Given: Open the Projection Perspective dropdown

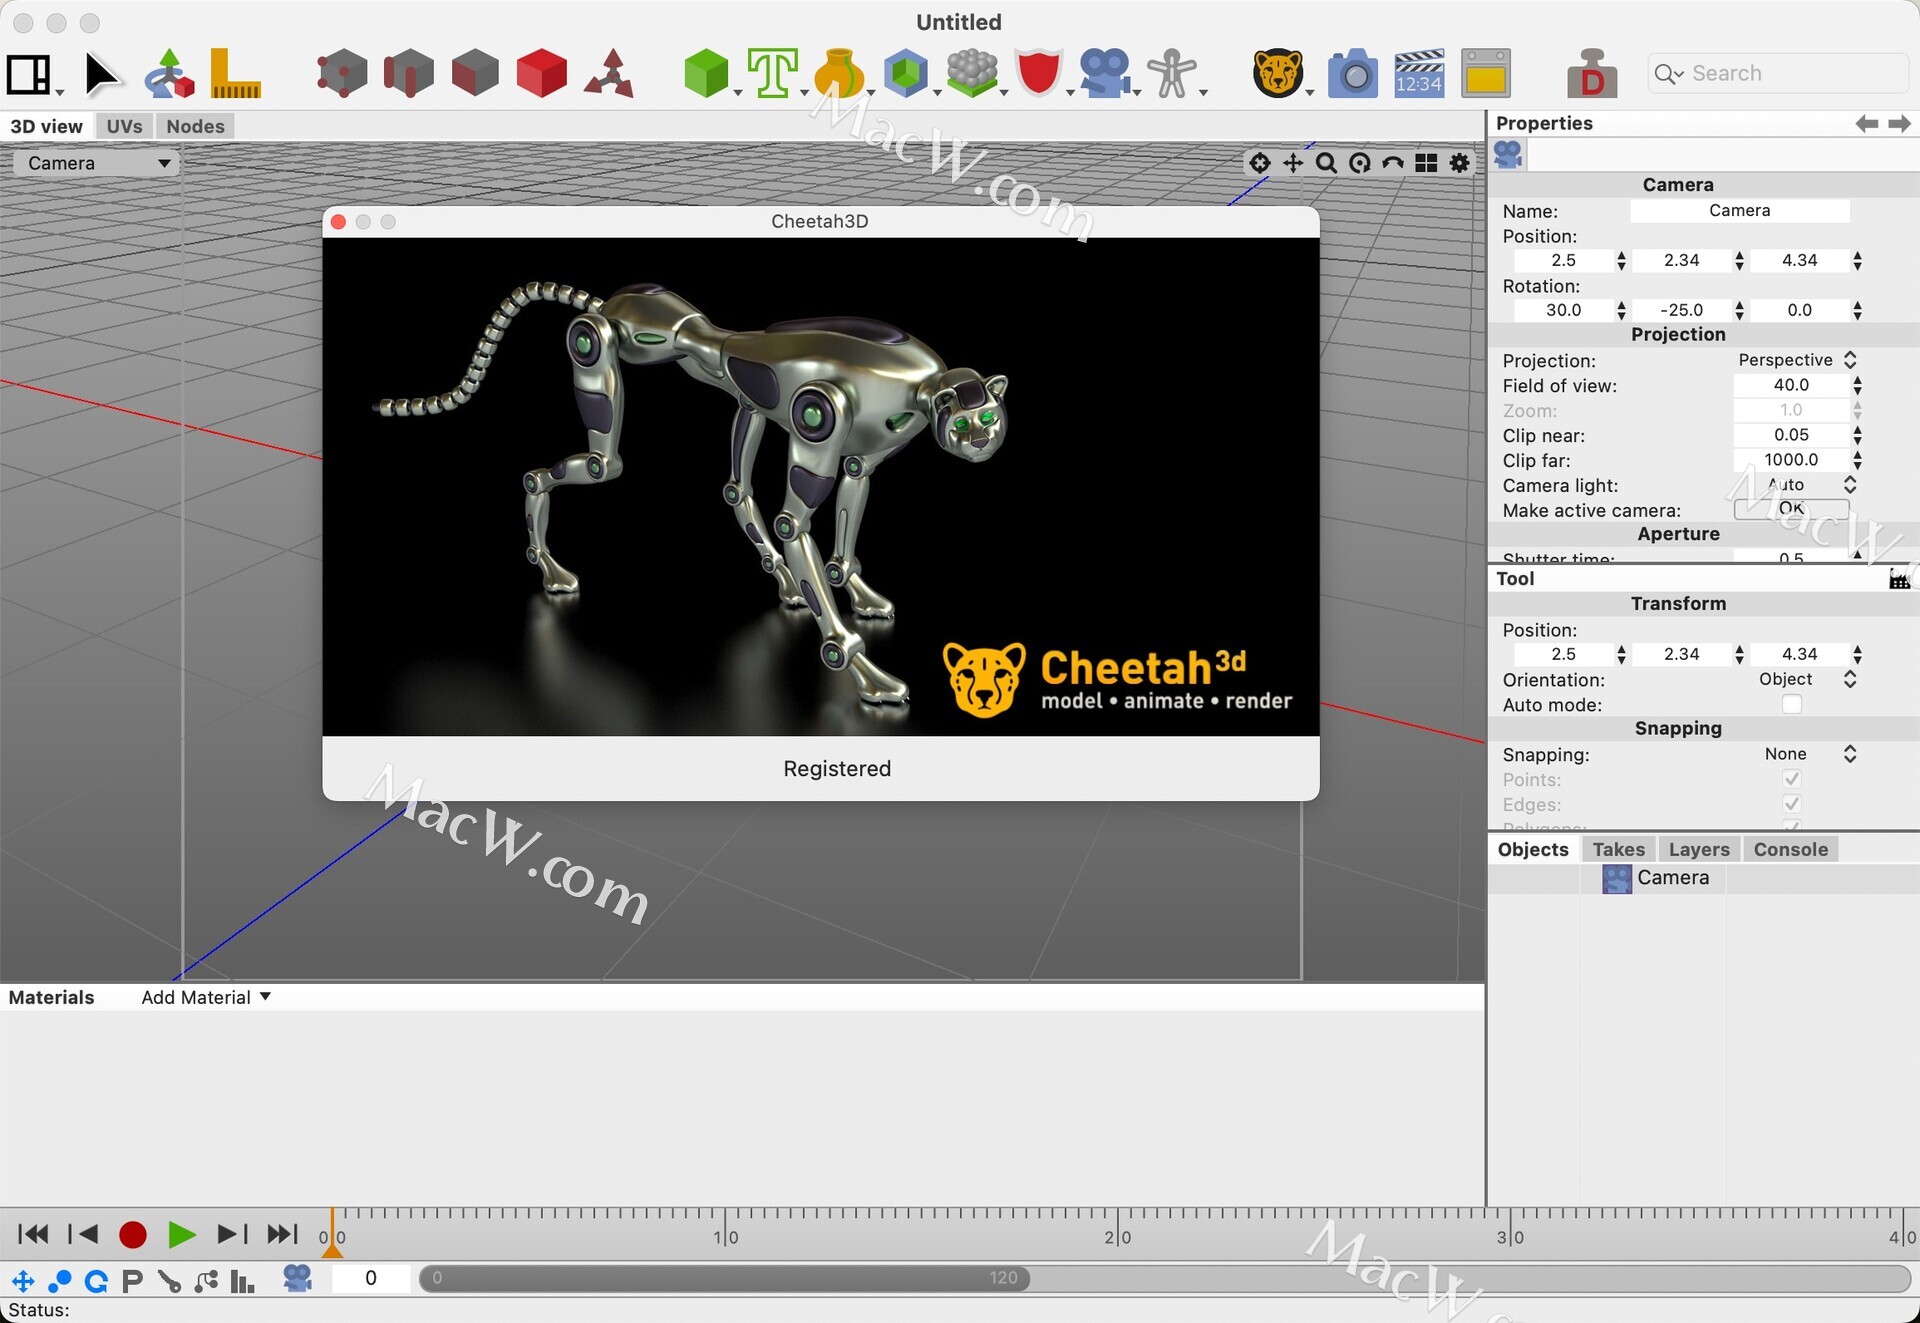Looking at the screenshot, I should coord(1796,360).
